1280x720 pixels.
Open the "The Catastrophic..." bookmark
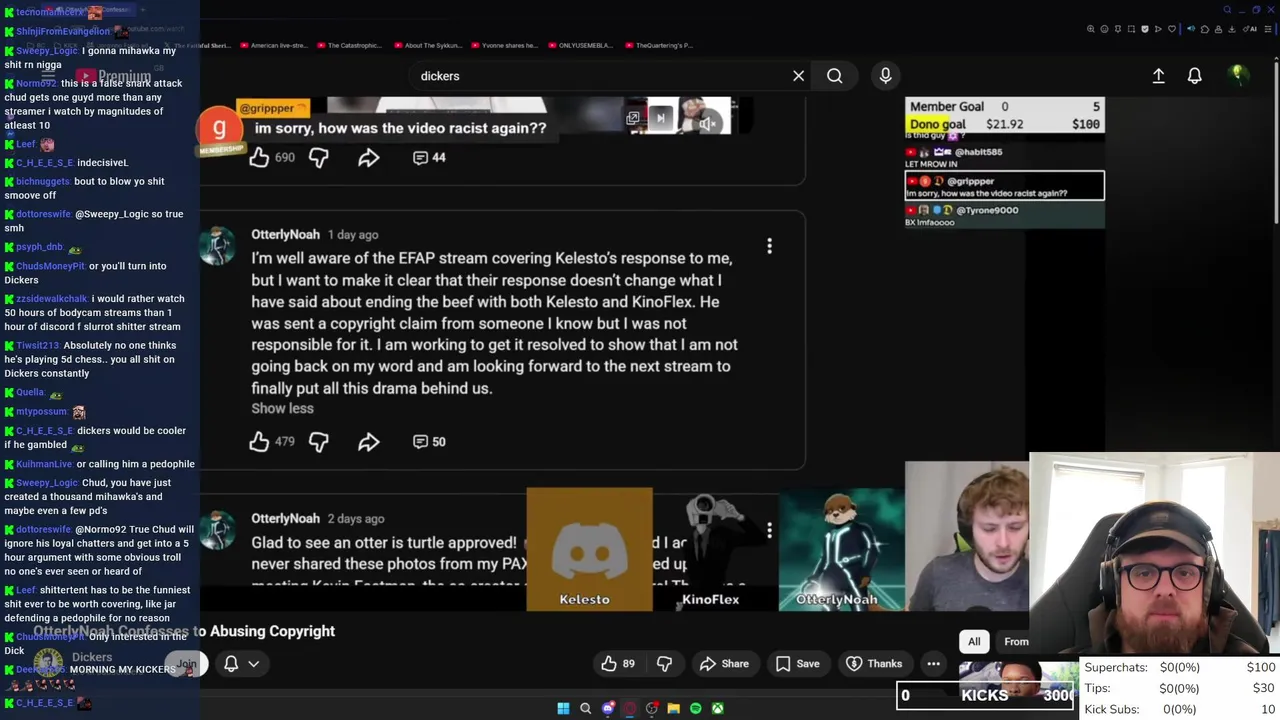[x=349, y=45]
